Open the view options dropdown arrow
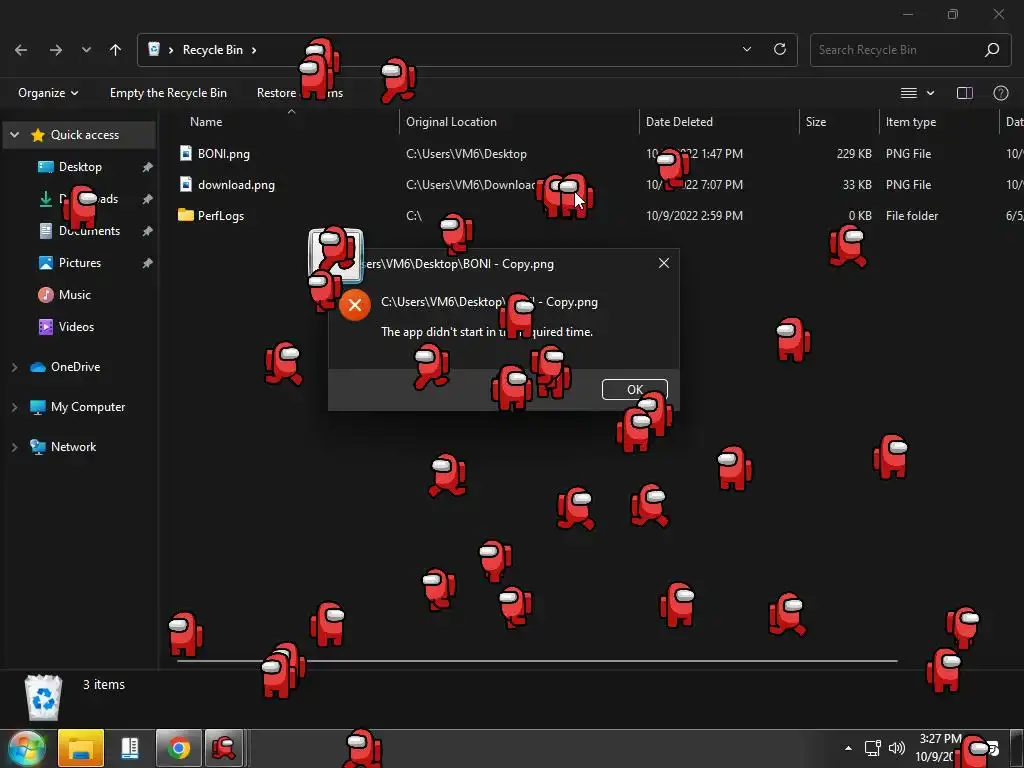 point(931,93)
